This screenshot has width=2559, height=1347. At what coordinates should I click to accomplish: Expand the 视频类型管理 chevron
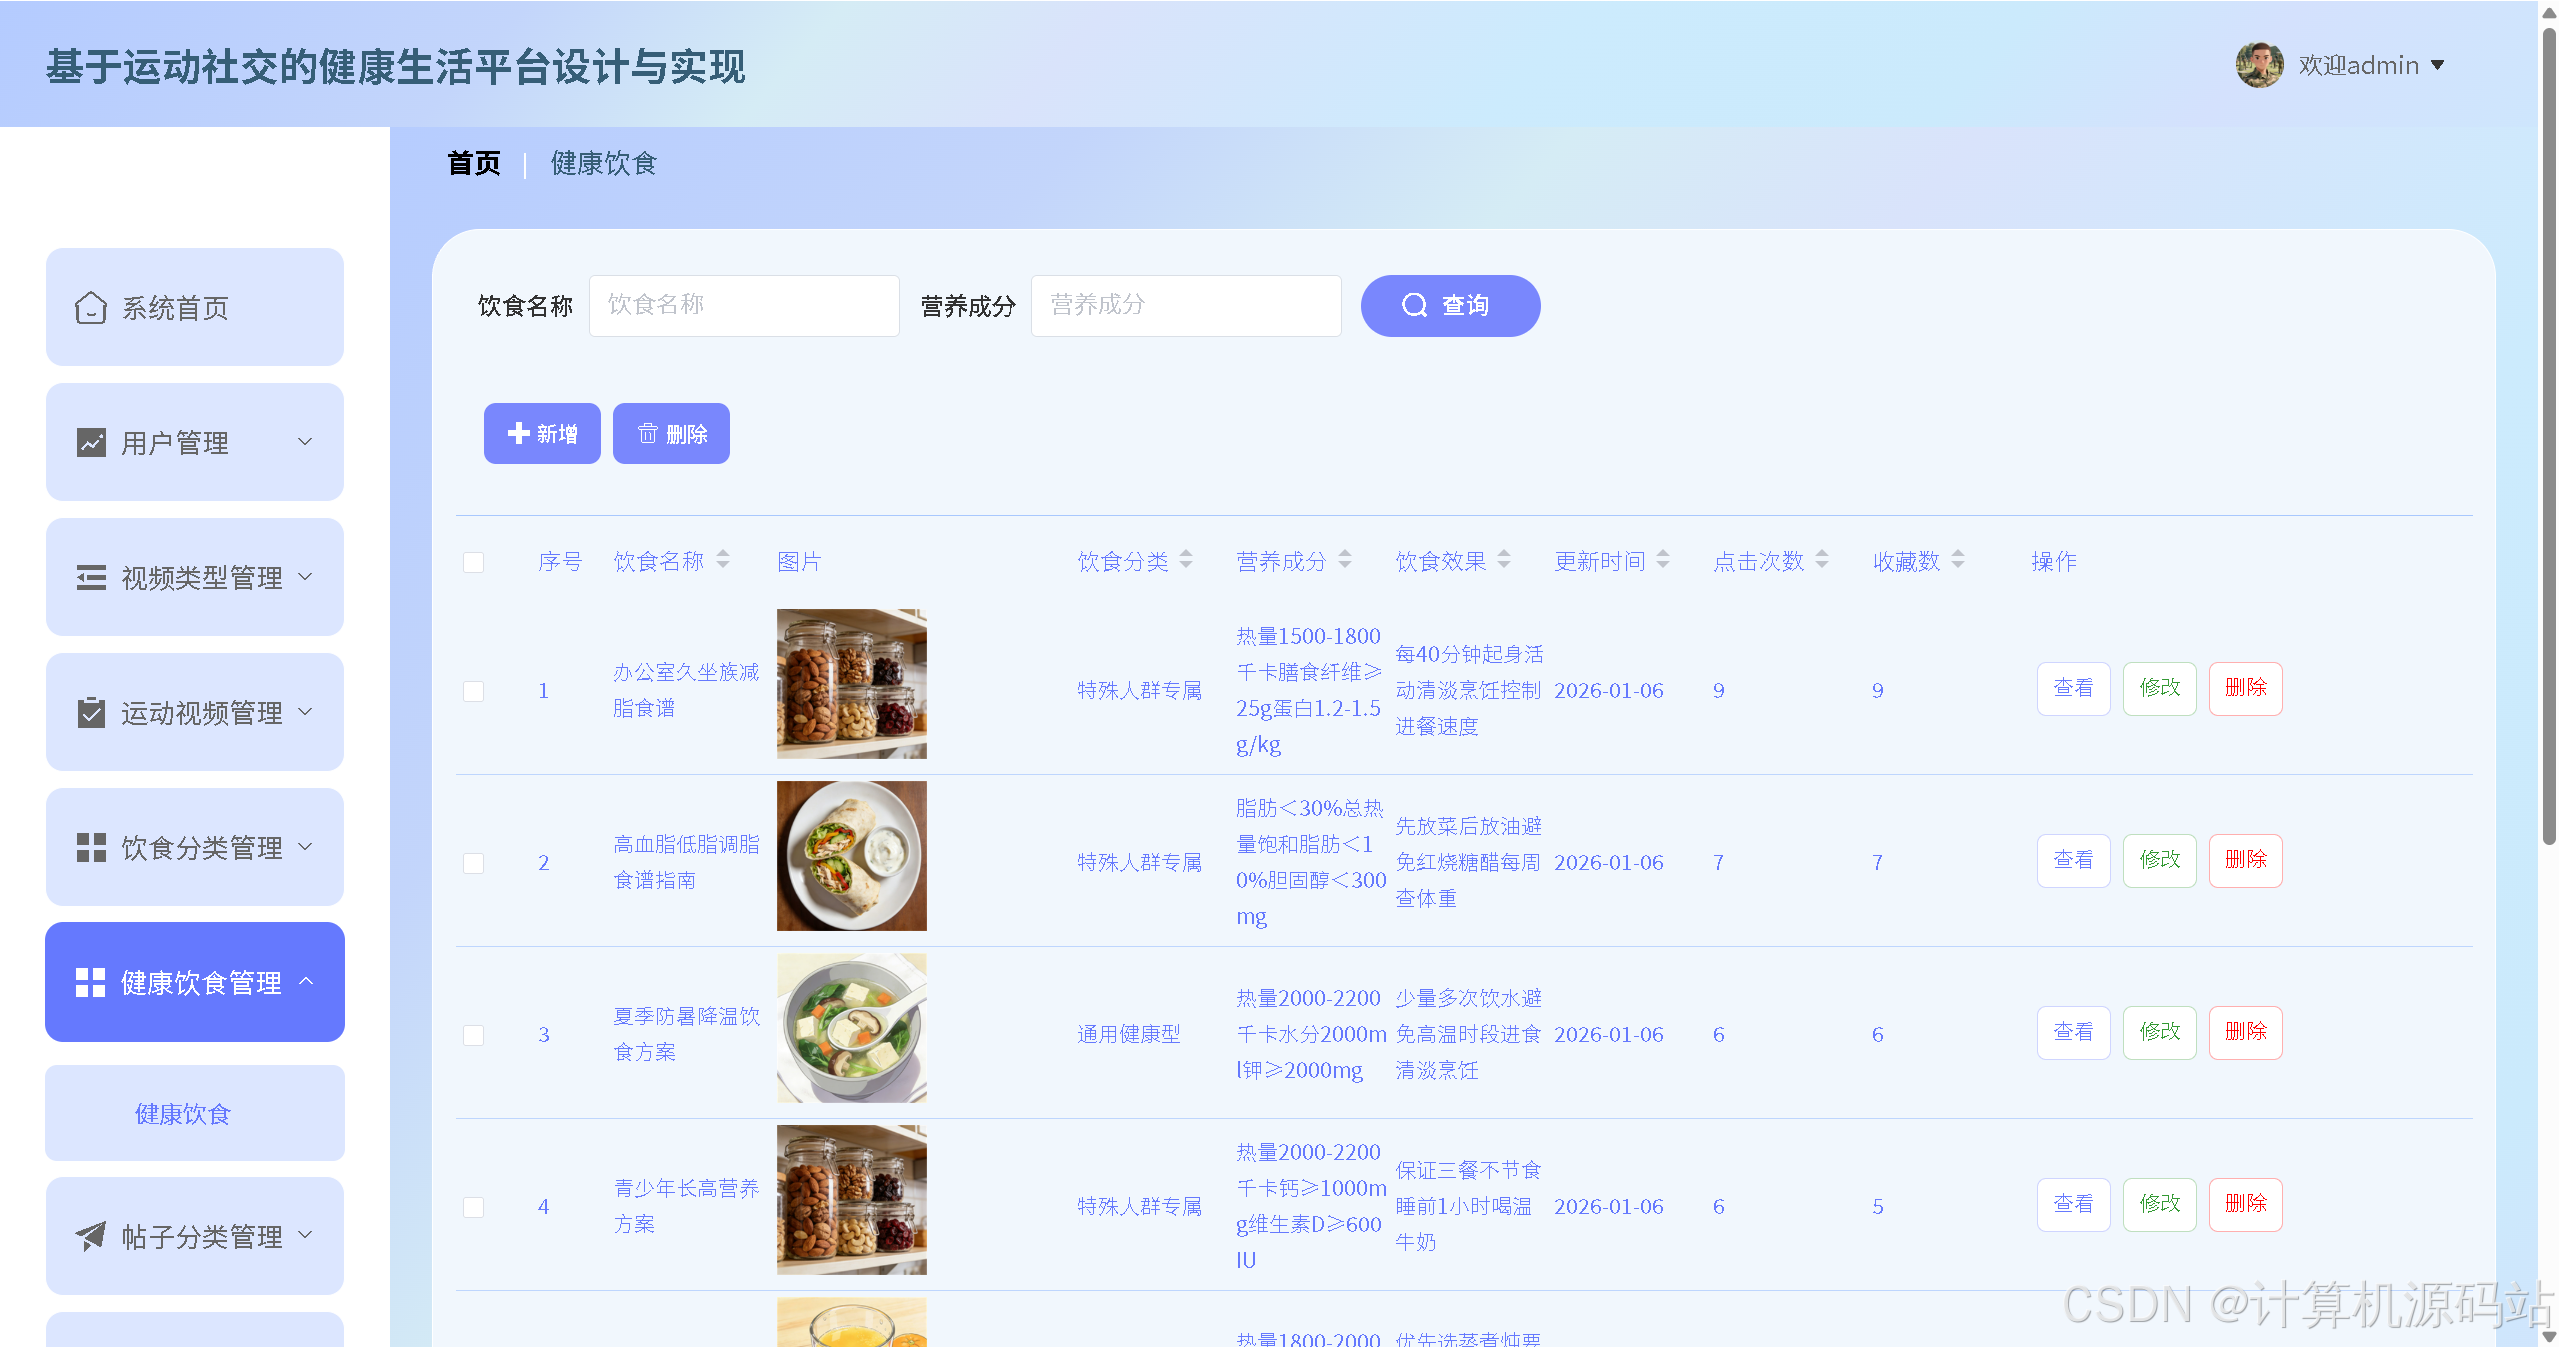point(305,577)
